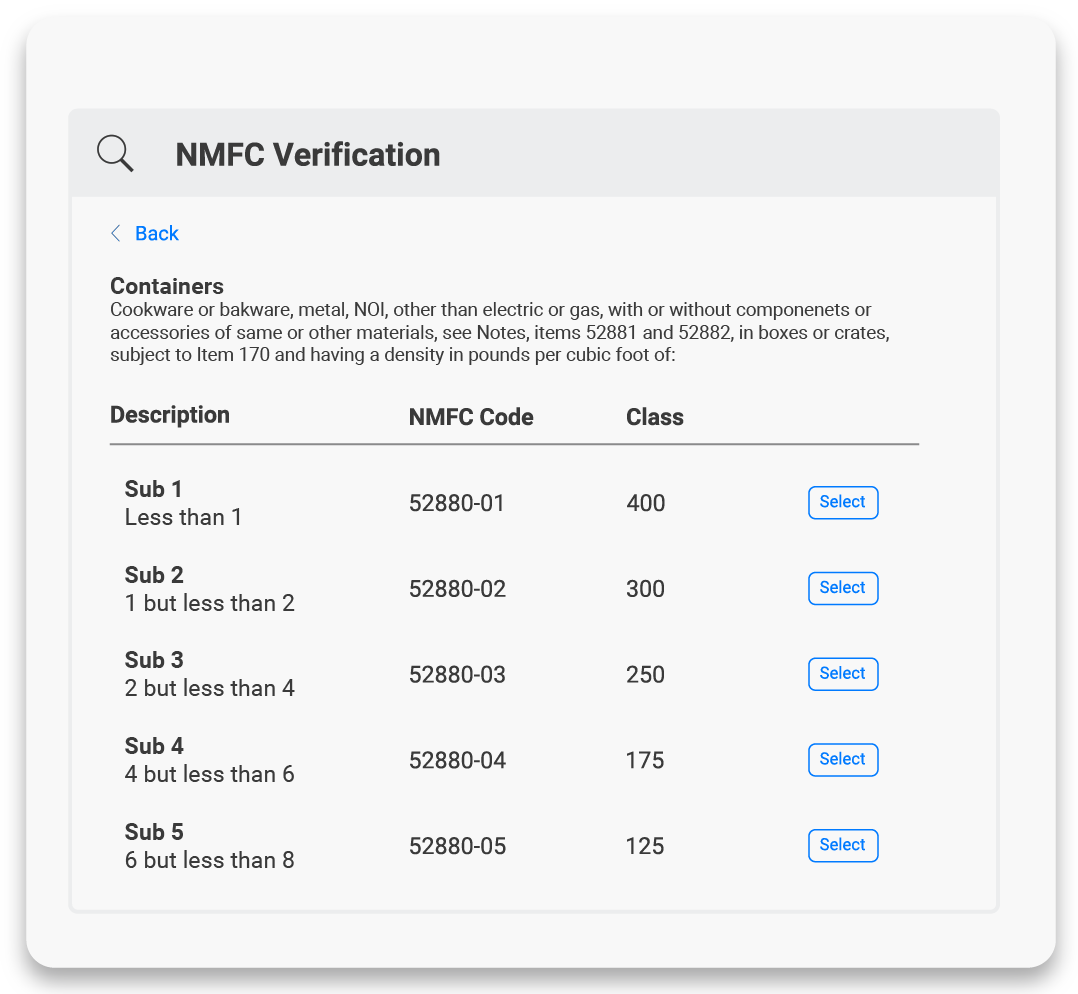This screenshot has height=994, width=1078.
Task: Click the Sub 4 label
Action: point(154,746)
